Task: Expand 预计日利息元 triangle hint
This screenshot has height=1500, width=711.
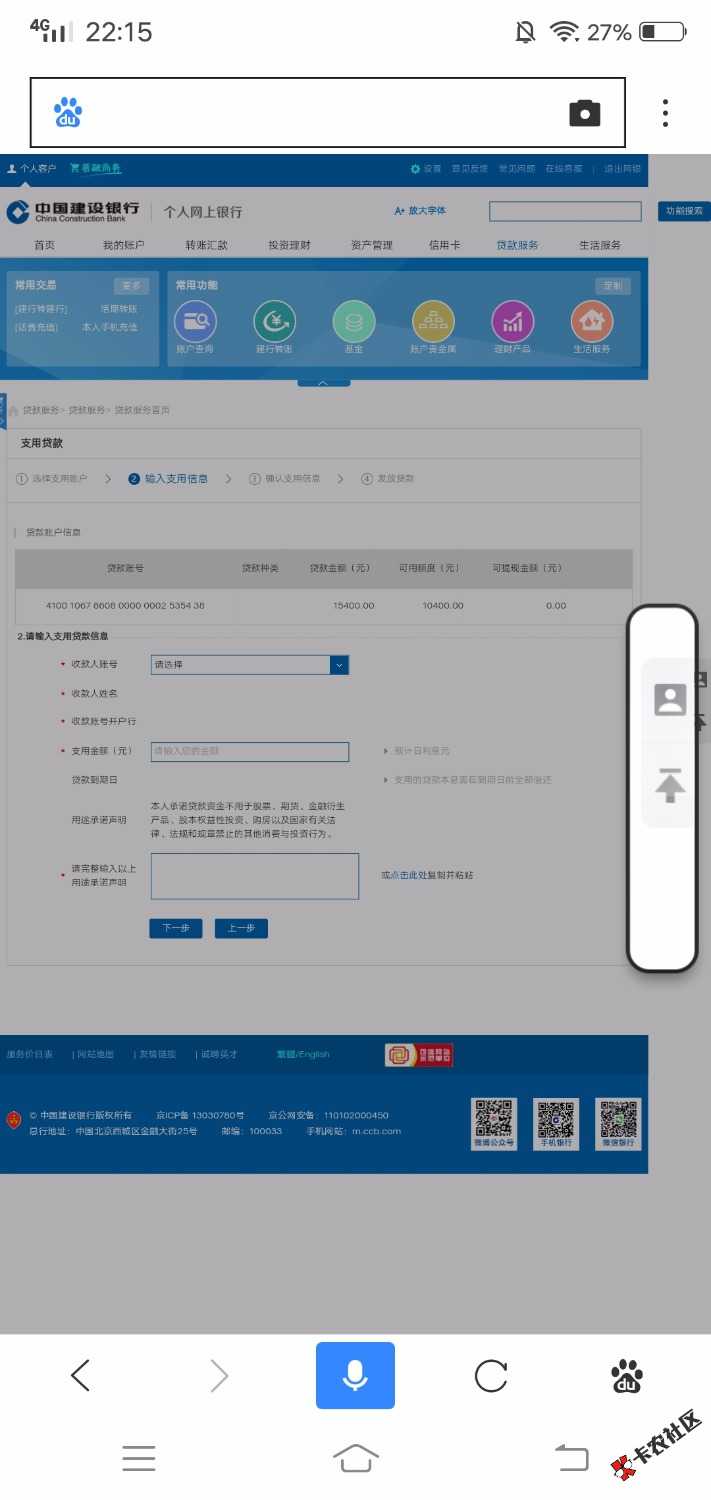Action: (386, 751)
